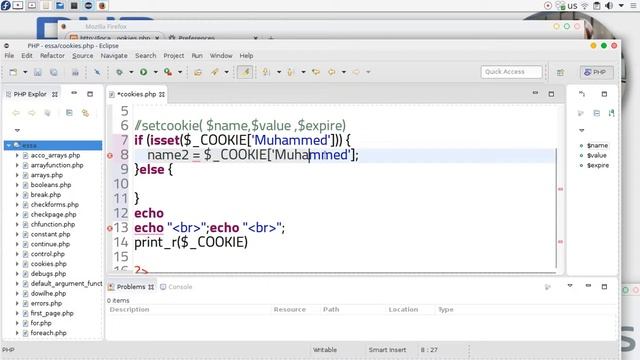Select $expire in the Outline
This screenshot has width=640, height=360.
[598, 165]
